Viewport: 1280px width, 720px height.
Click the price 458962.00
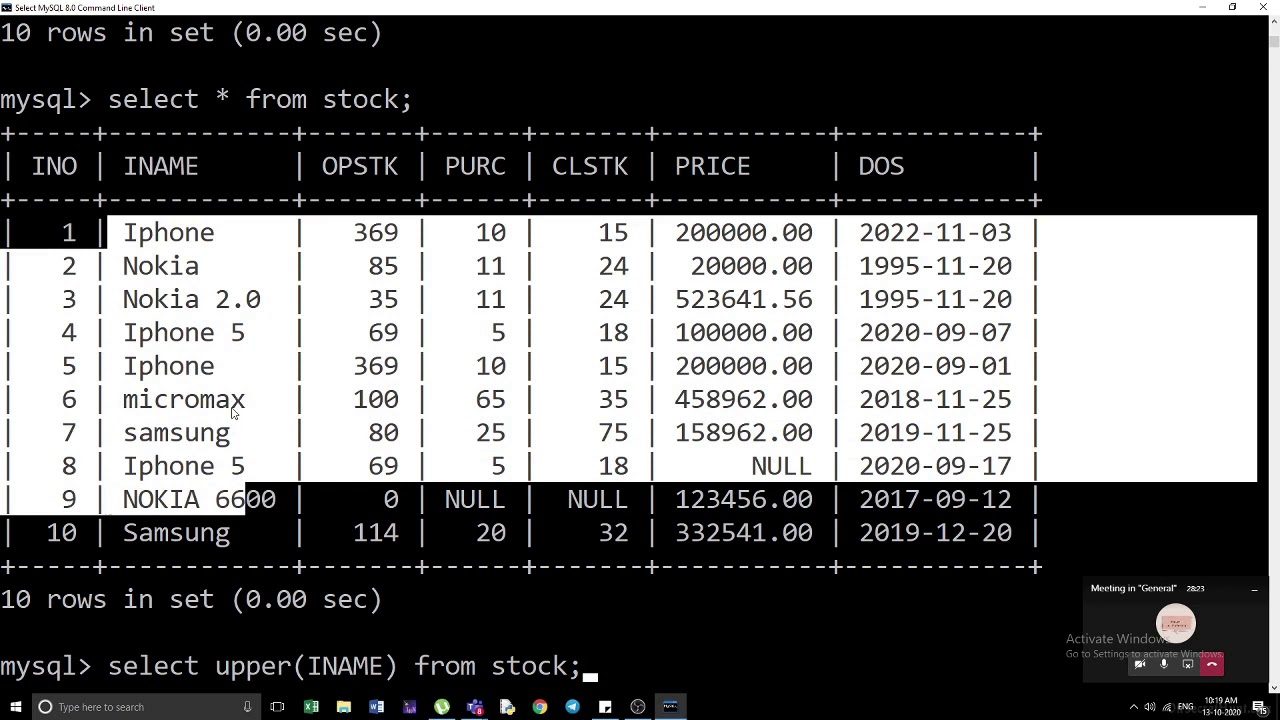743,399
